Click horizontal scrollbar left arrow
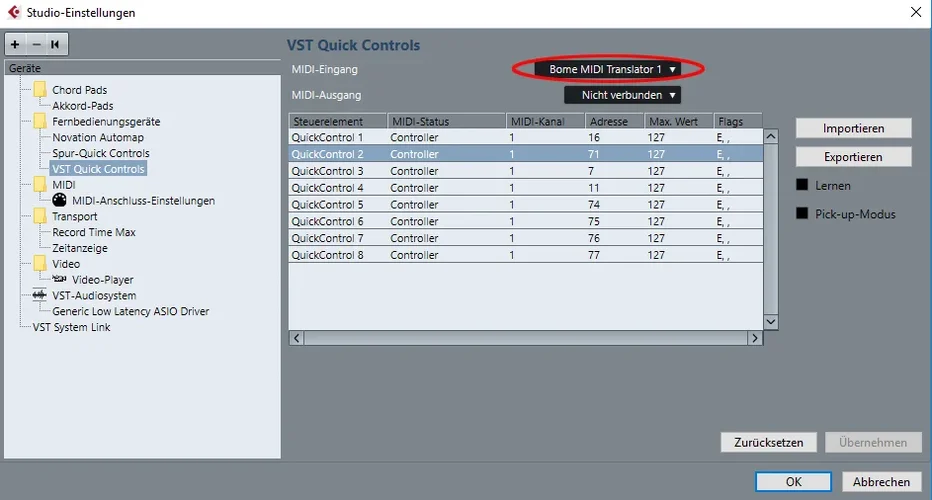 point(296,338)
